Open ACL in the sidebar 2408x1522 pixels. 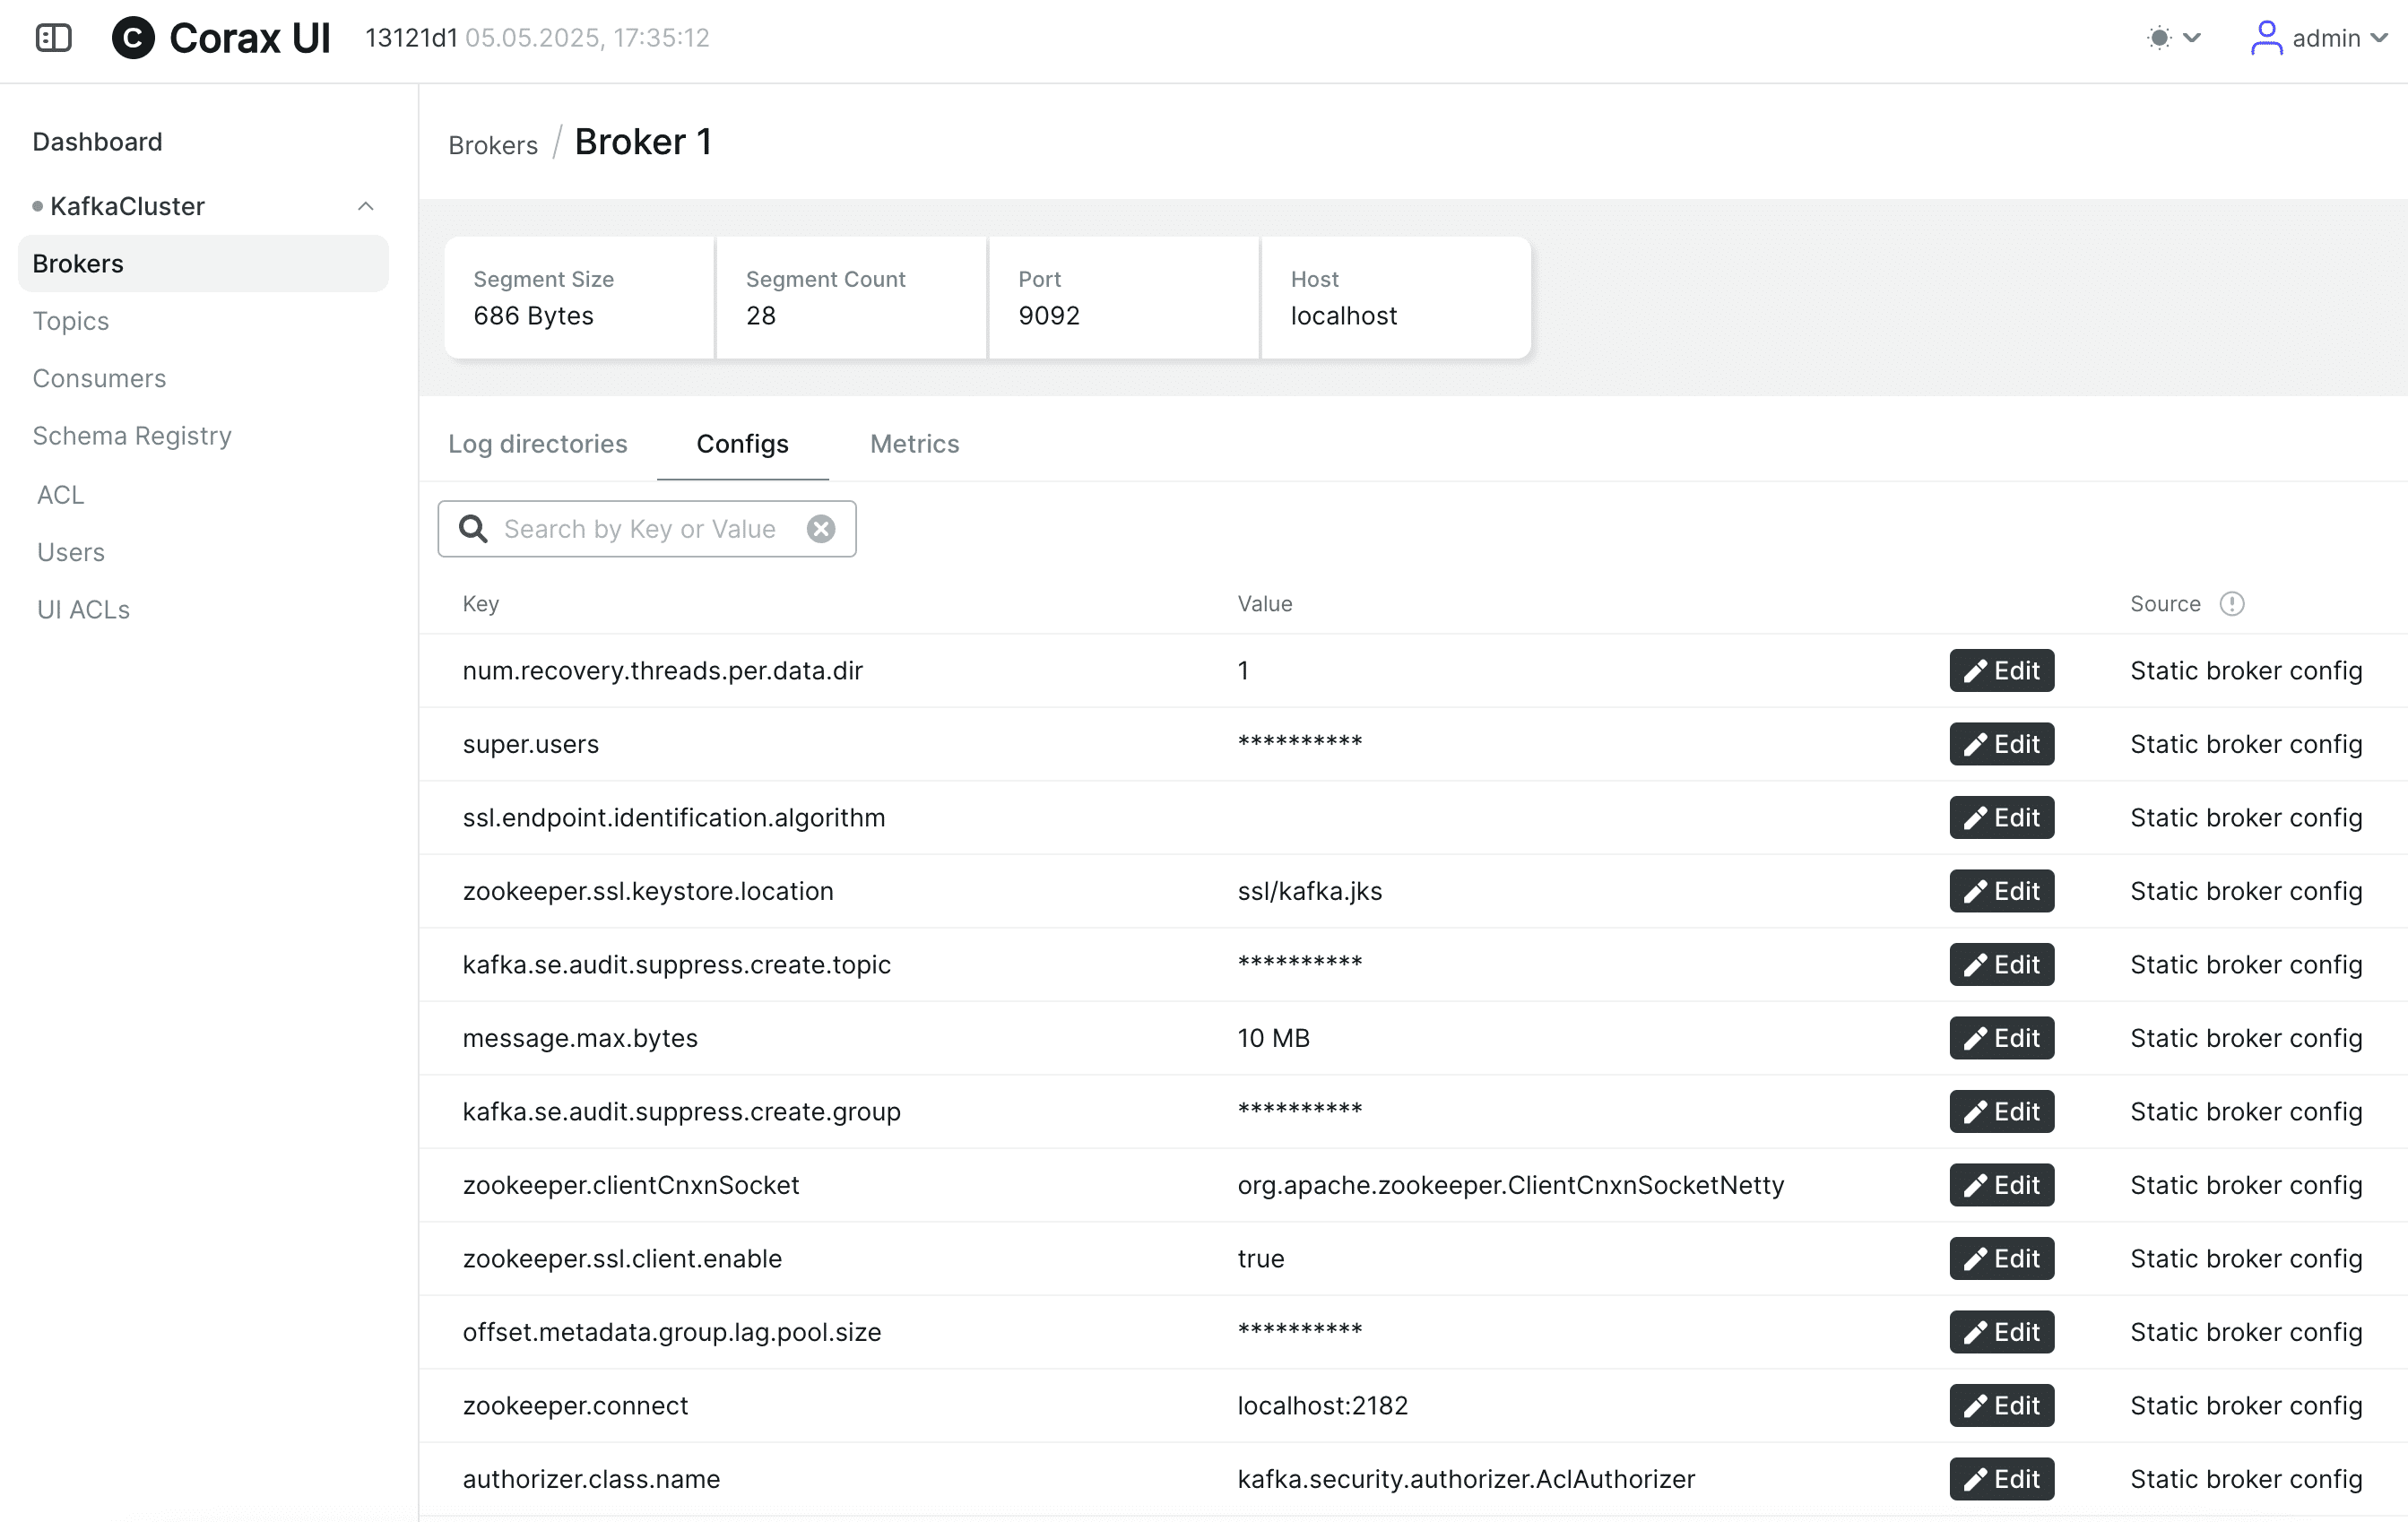[60, 495]
